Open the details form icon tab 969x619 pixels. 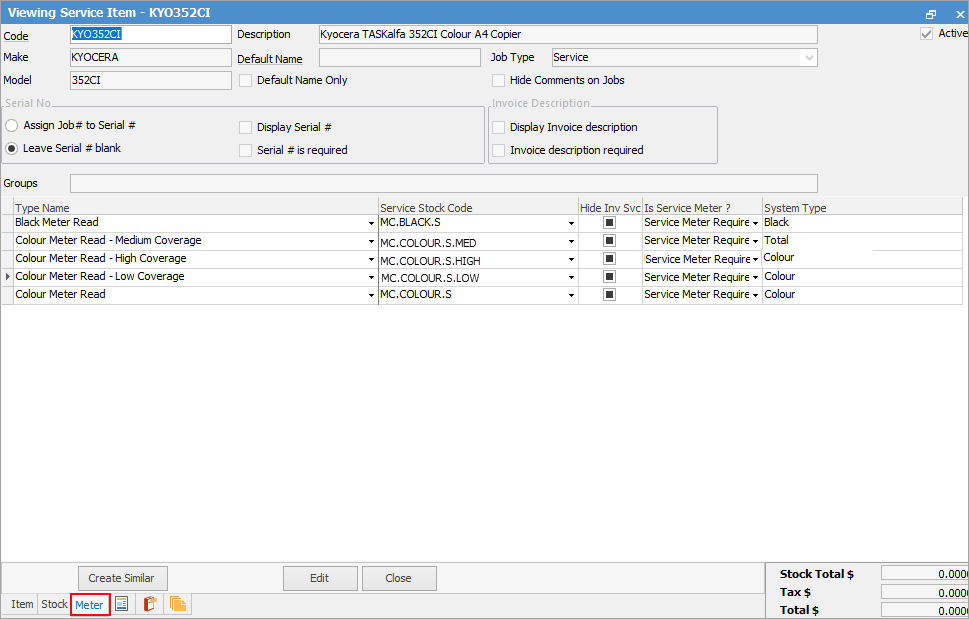[x=122, y=604]
